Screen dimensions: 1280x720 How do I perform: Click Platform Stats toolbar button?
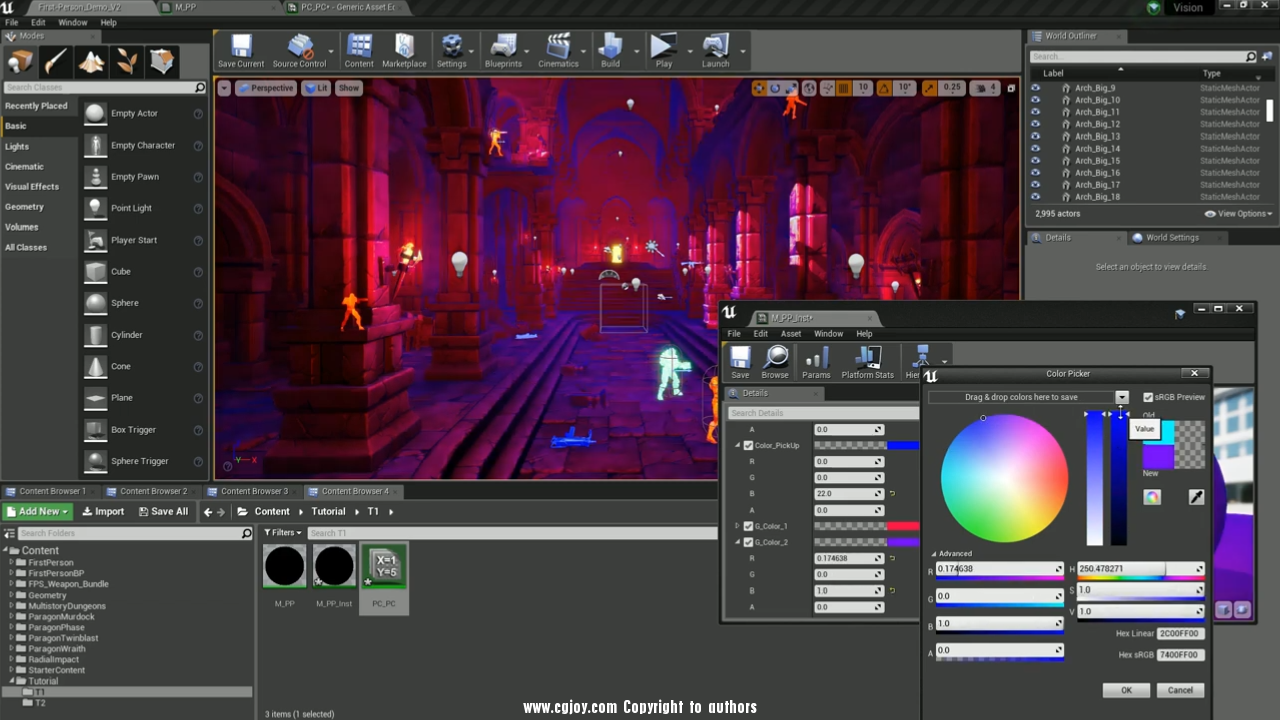point(867,362)
